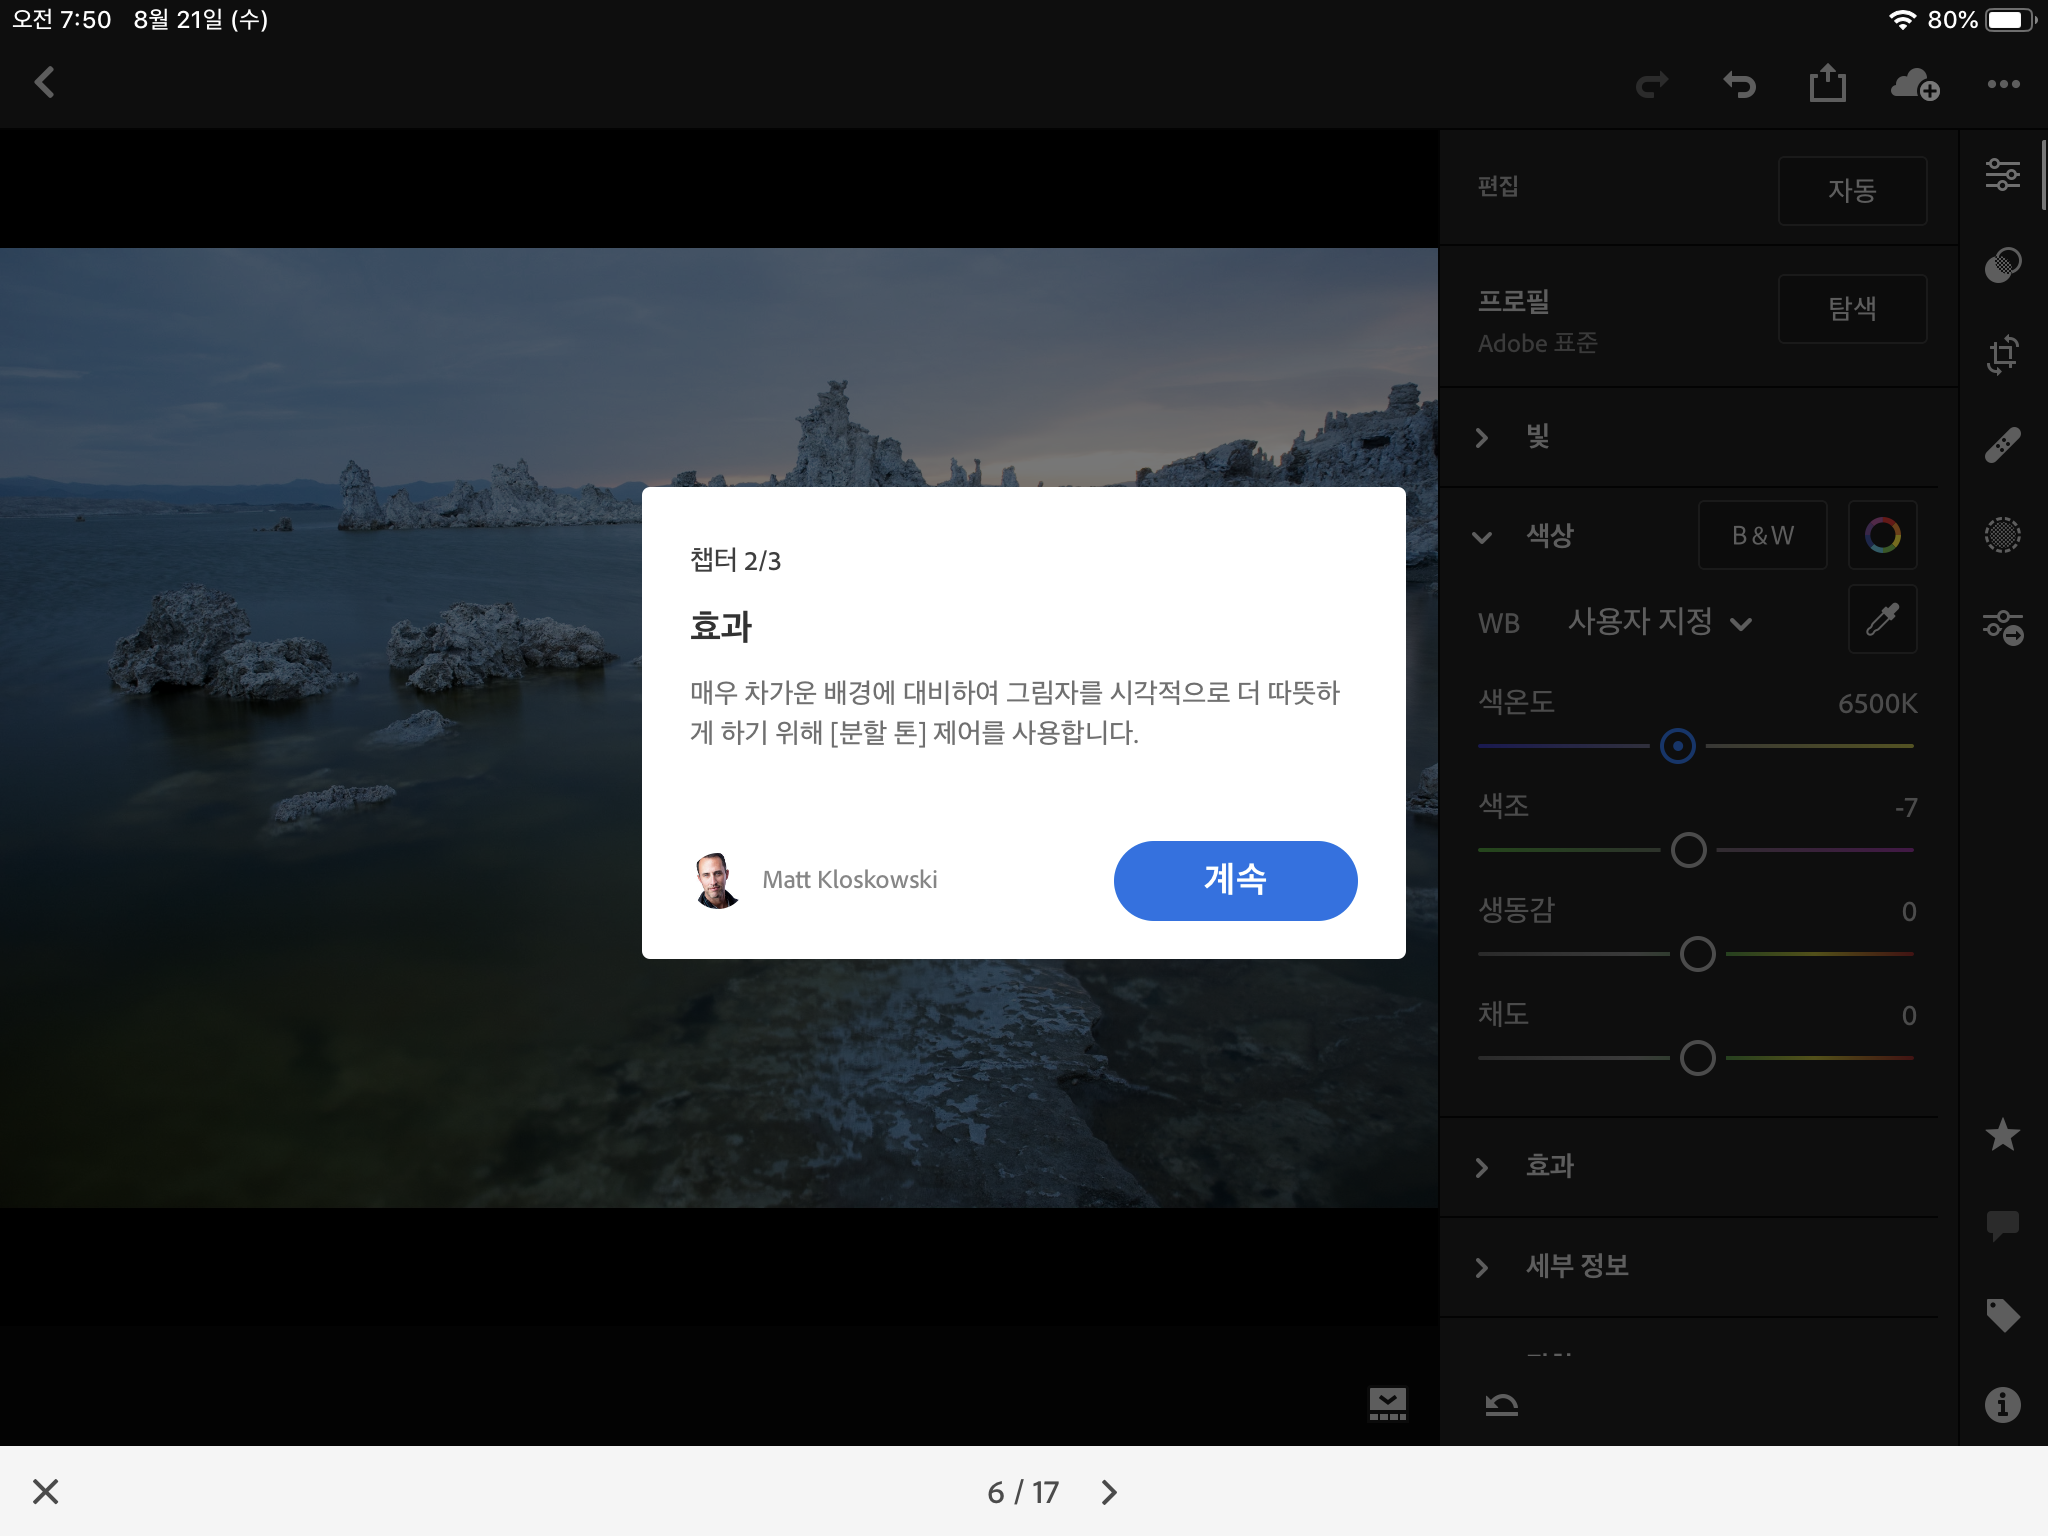The height and width of the screenshot is (1536, 2048).
Task: Open the presets panel
Action: pyautogui.click(x=2004, y=630)
